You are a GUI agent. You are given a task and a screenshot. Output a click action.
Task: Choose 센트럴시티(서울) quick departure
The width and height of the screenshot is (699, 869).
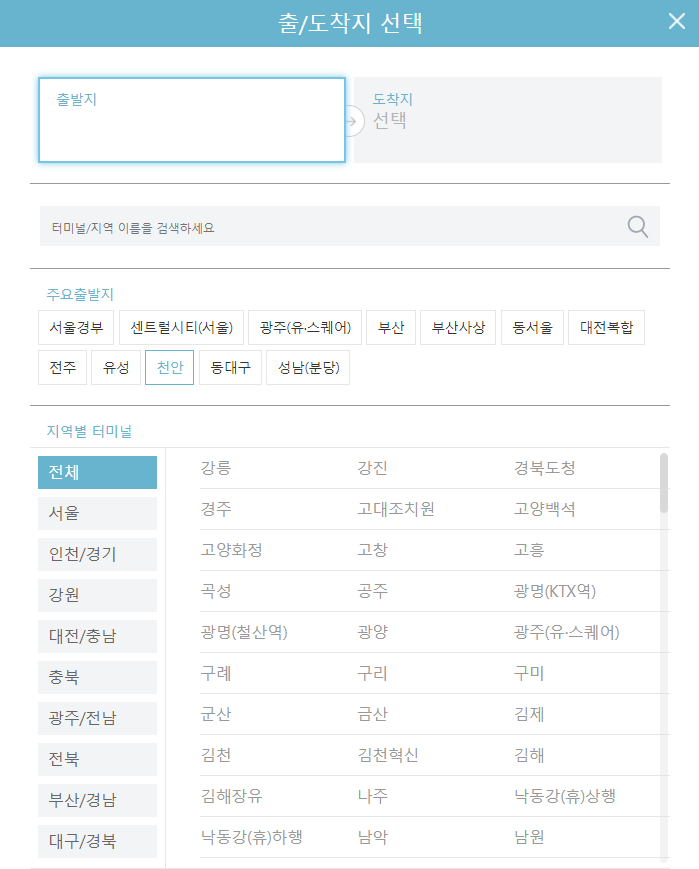click(181, 328)
